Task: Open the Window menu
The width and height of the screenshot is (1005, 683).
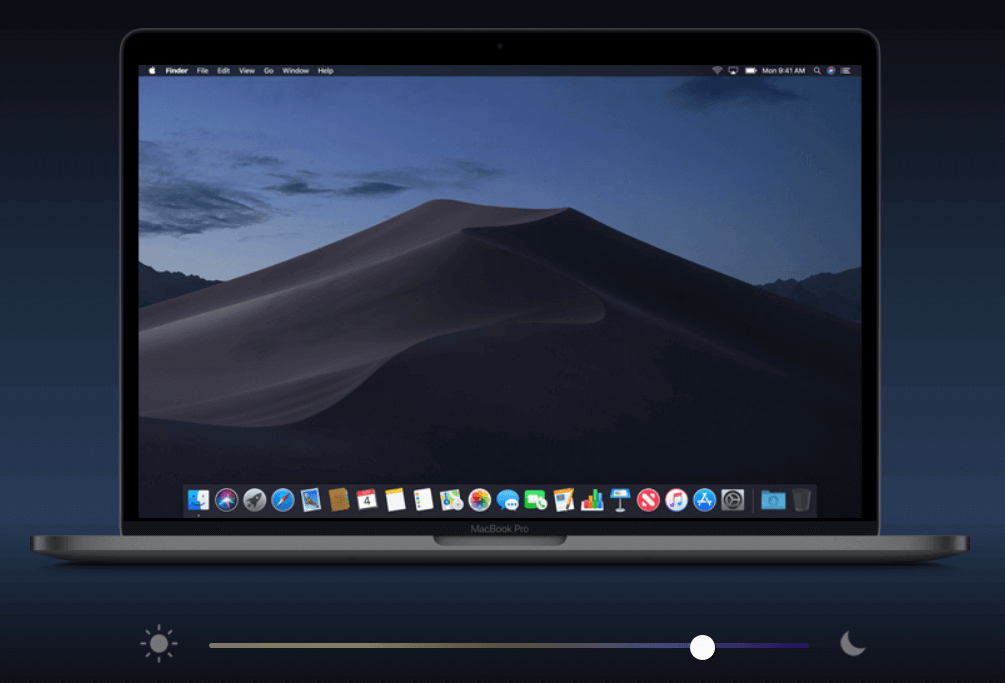Action: [x=295, y=70]
